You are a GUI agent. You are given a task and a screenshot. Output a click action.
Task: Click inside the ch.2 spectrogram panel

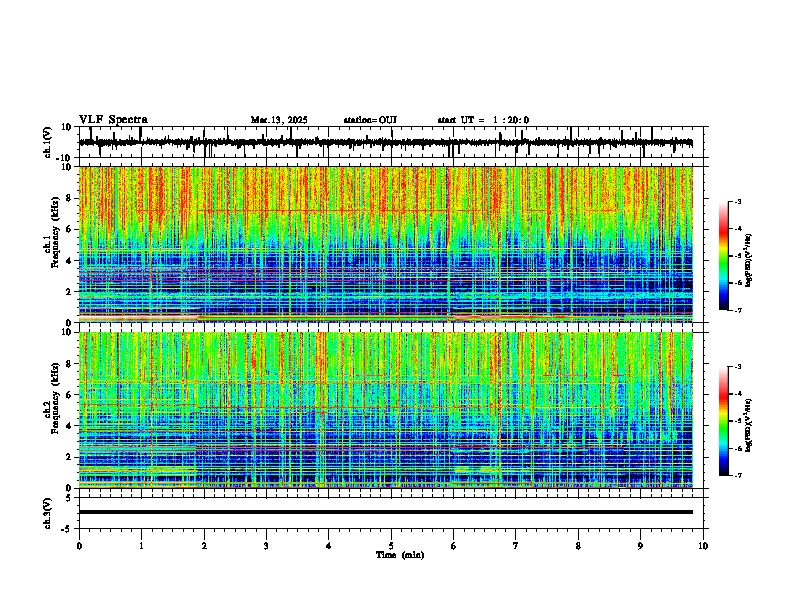click(385, 410)
